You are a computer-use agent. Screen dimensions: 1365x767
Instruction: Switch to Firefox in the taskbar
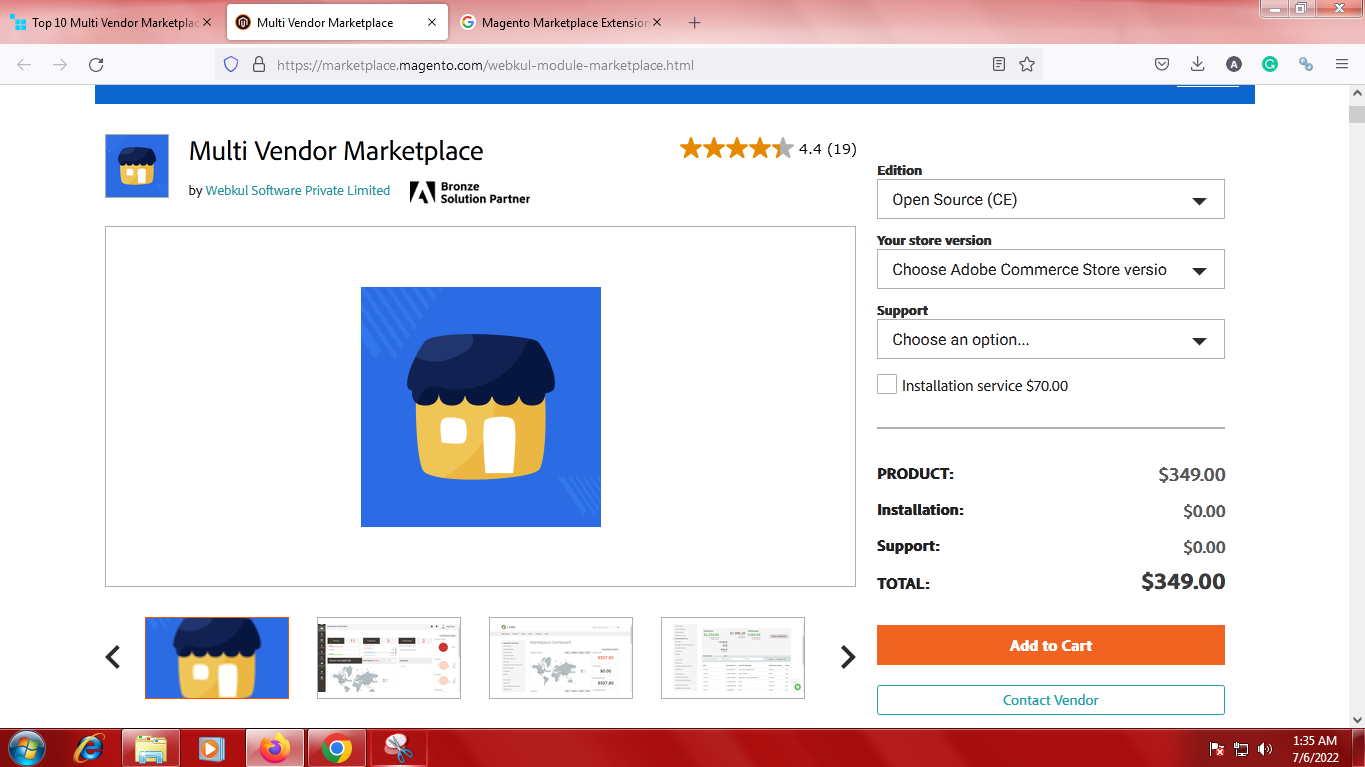(274, 748)
